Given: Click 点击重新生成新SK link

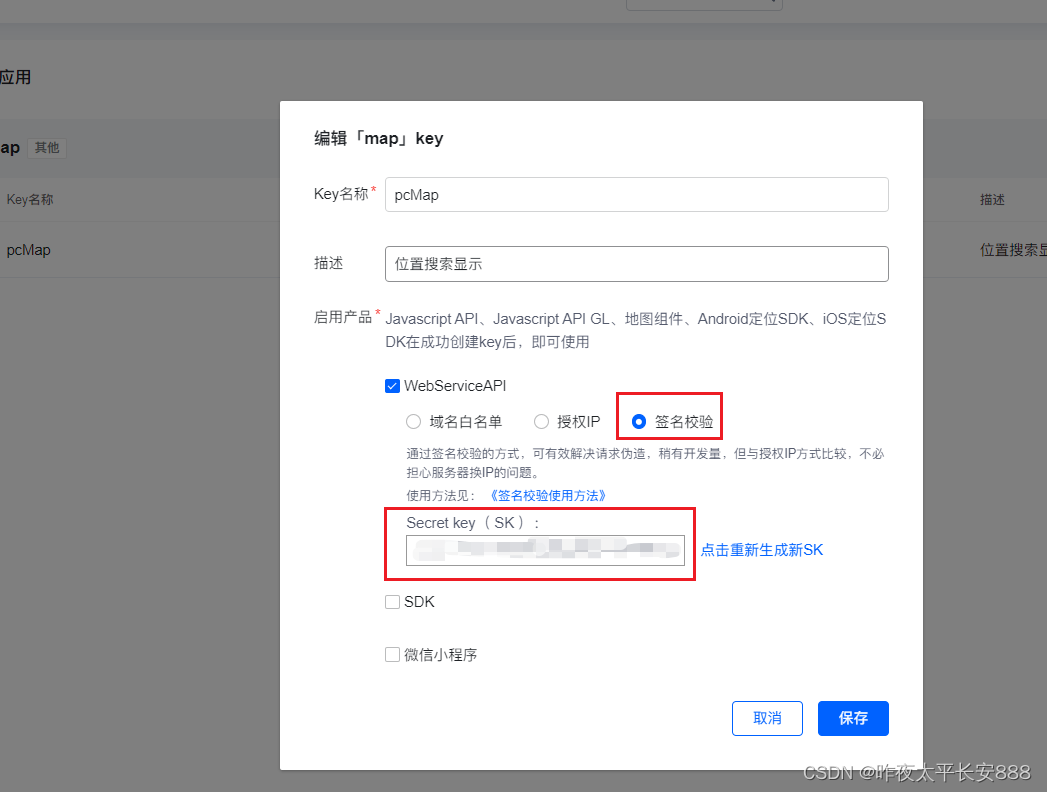Looking at the screenshot, I should click(x=762, y=550).
